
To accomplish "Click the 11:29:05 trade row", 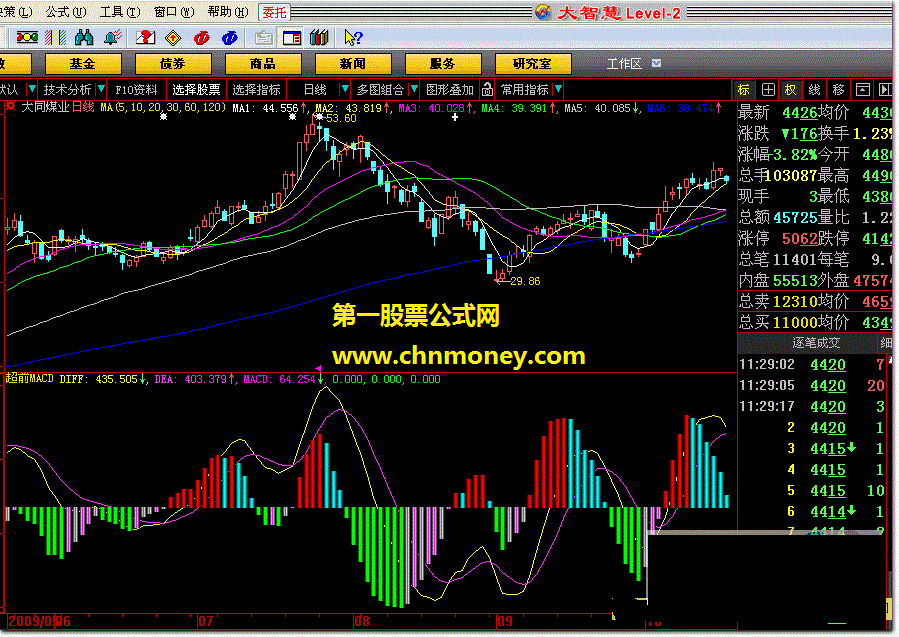I will 814,385.
